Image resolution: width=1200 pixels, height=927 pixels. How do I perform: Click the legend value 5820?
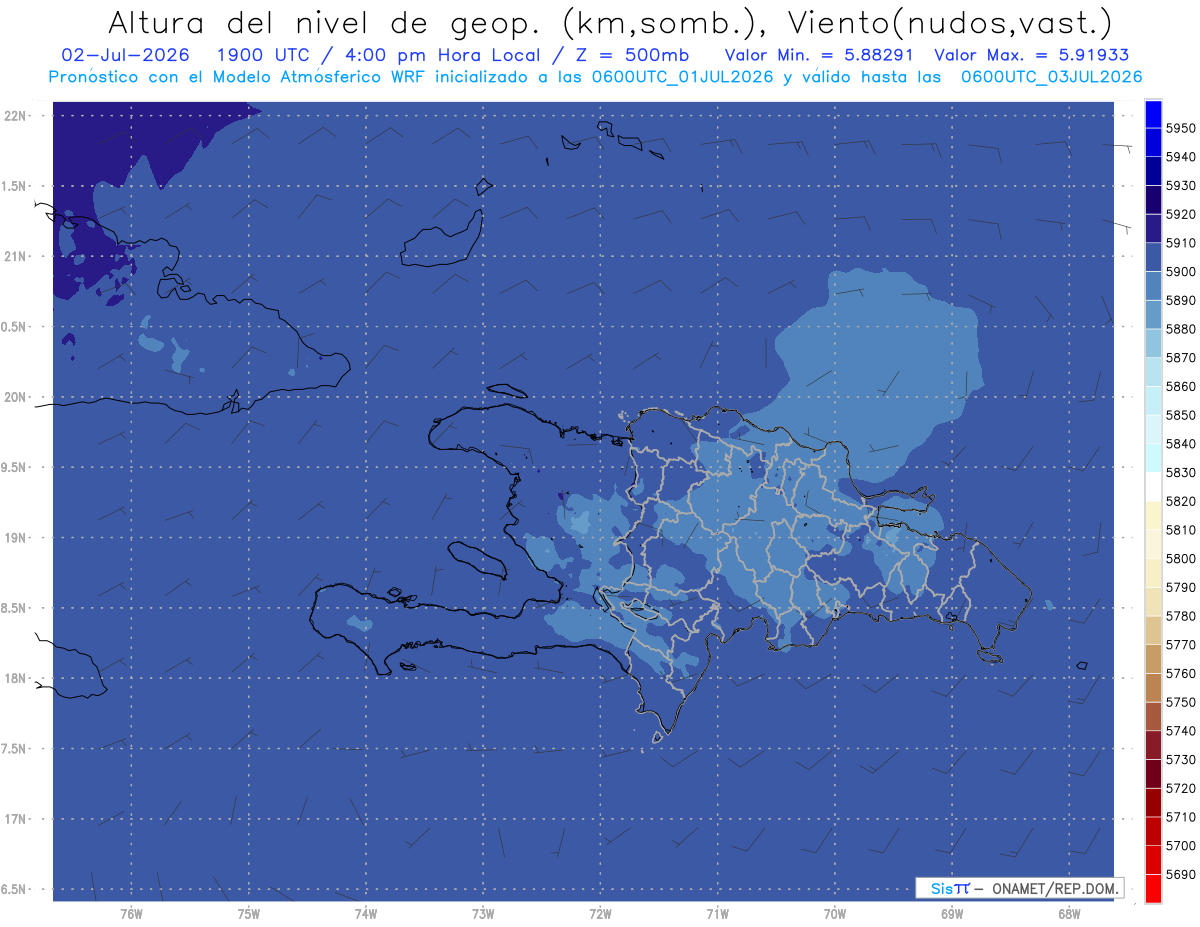[x=1180, y=501]
